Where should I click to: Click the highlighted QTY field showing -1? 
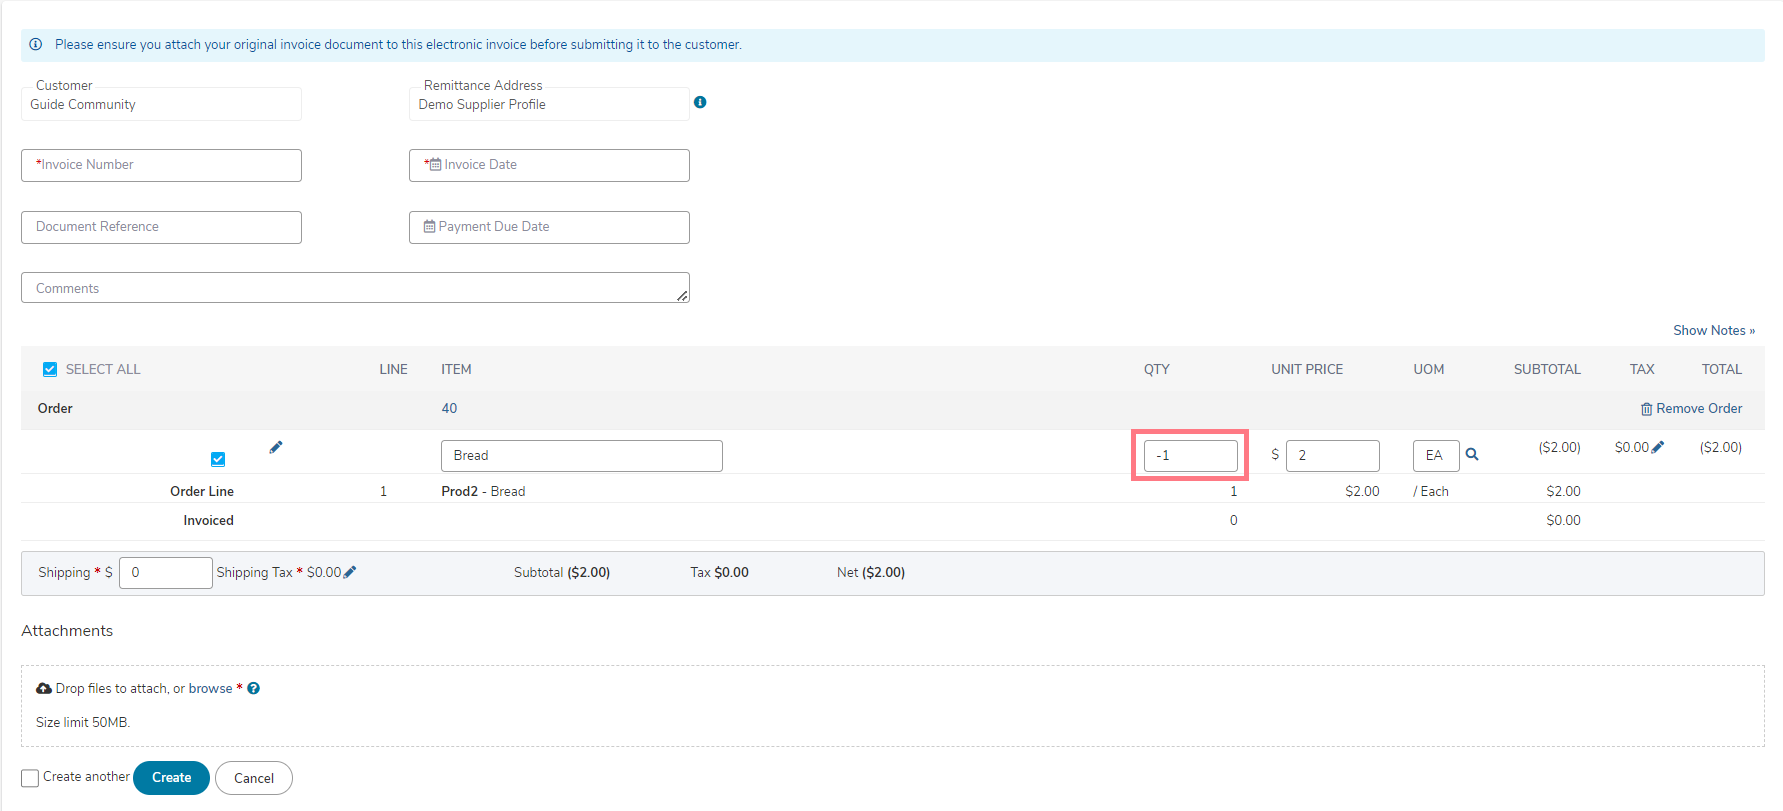click(x=1190, y=456)
